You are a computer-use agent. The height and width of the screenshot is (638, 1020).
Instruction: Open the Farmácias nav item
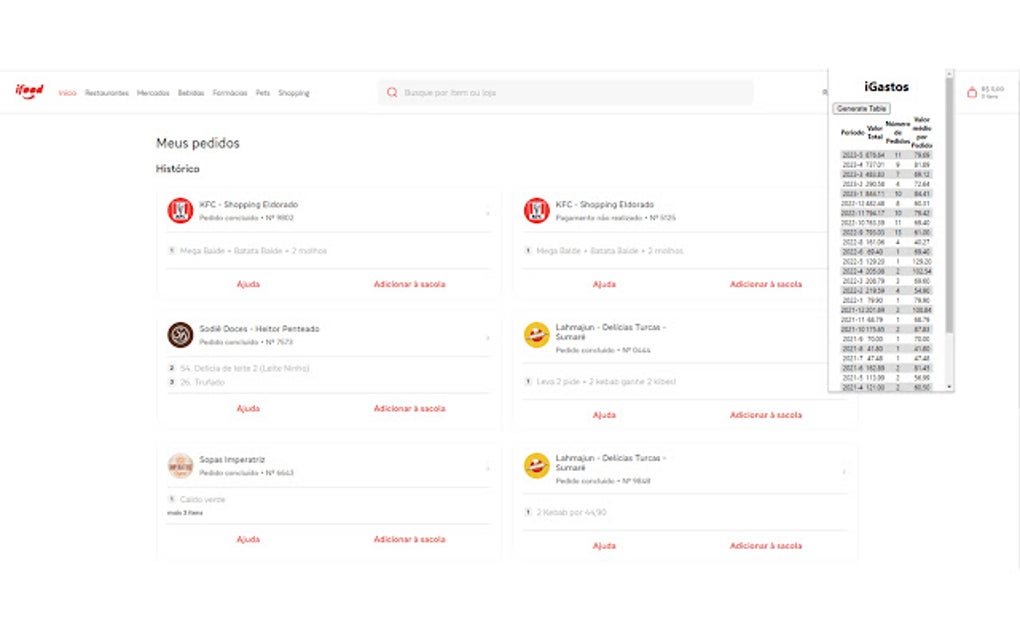(x=230, y=93)
